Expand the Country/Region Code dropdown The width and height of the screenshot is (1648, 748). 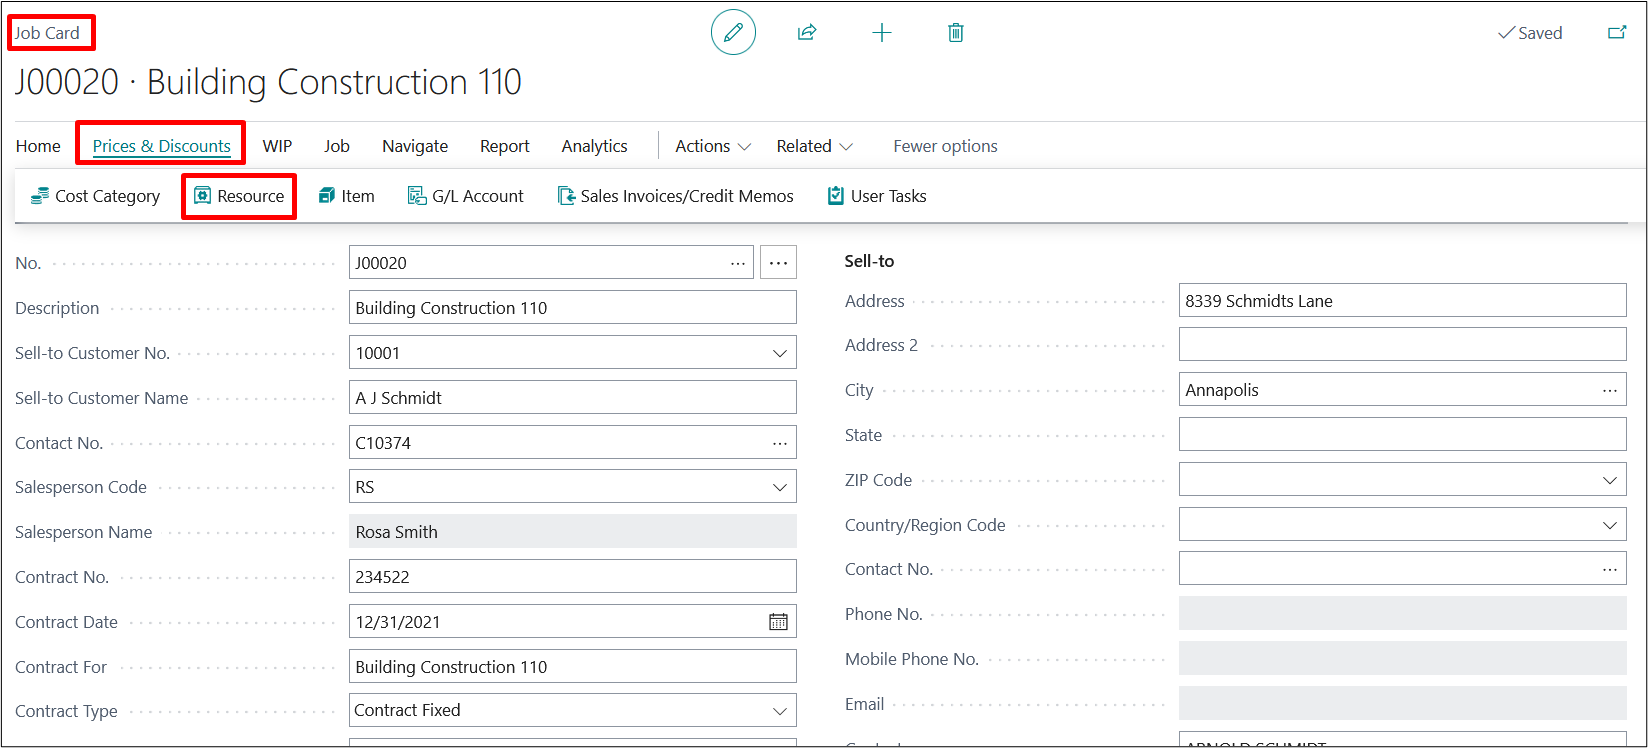1609,525
